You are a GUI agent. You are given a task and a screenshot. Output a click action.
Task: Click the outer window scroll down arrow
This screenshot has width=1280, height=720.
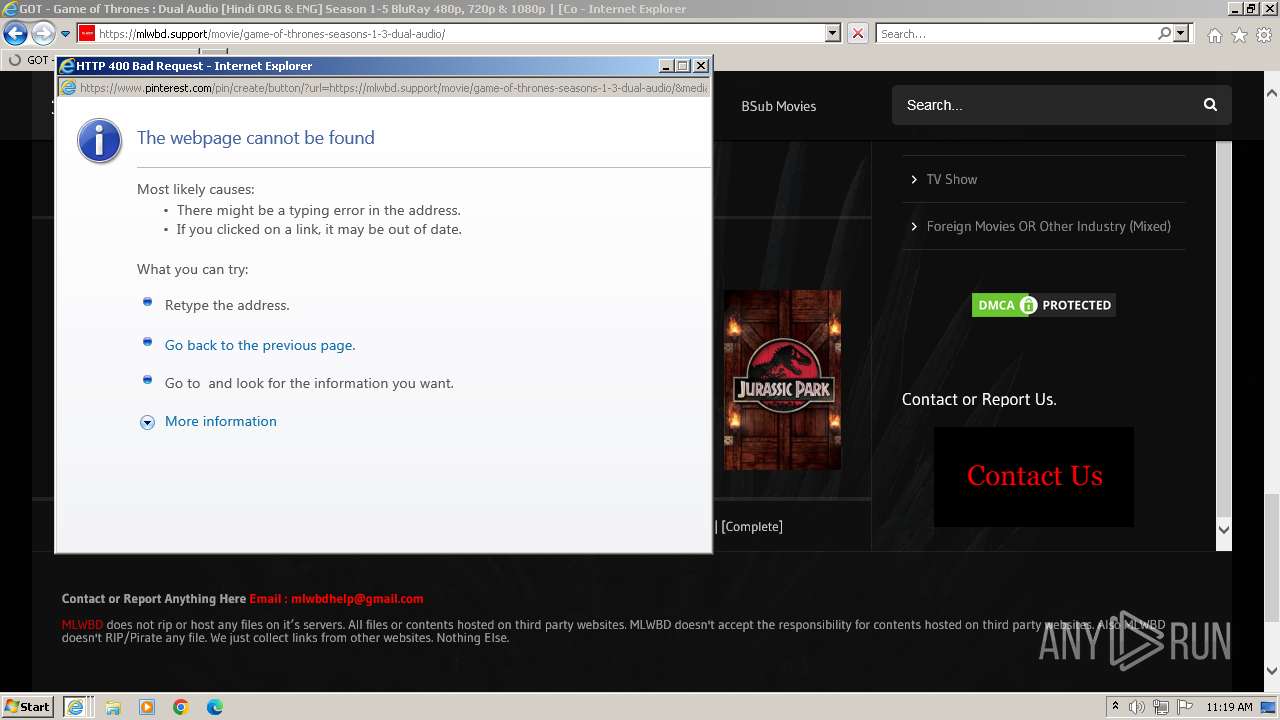[1272, 671]
